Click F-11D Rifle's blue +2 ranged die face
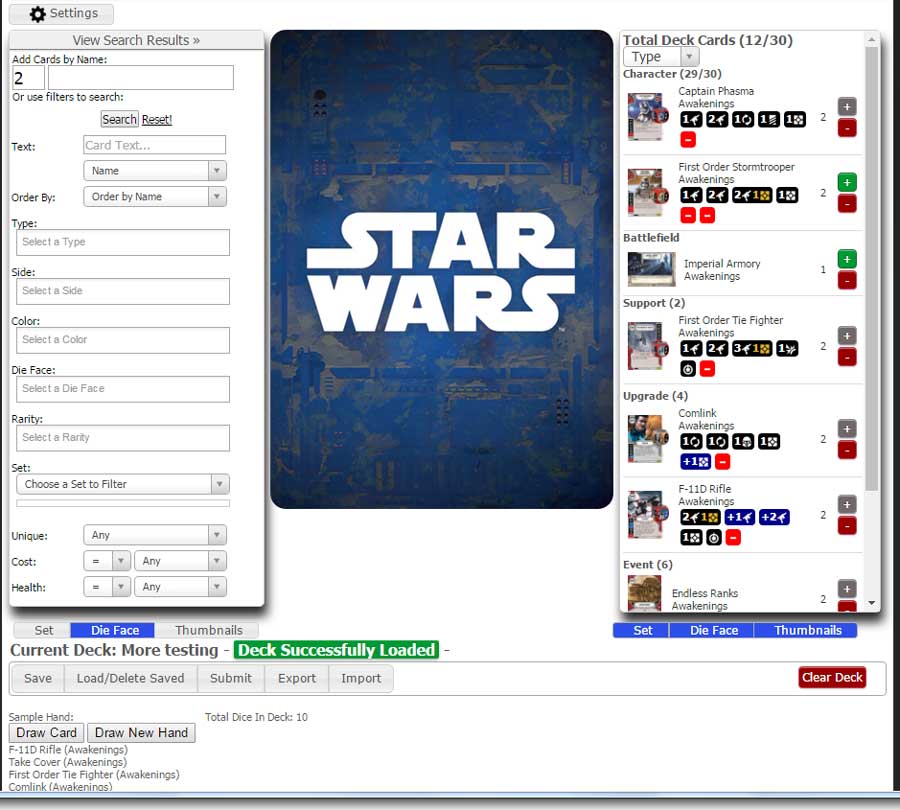 [x=774, y=517]
